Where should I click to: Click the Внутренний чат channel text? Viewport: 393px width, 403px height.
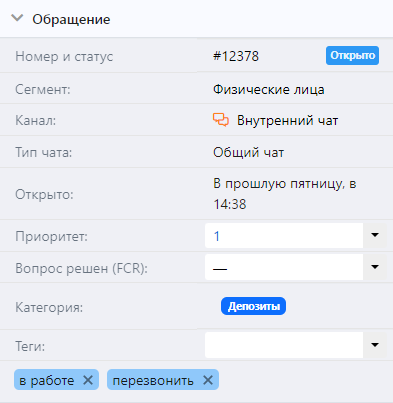coord(287,121)
